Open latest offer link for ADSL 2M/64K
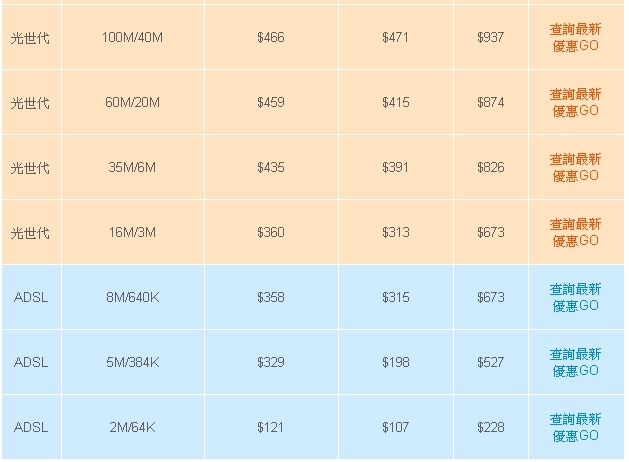This screenshot has width=629, height=462. [x=575, y=427]
